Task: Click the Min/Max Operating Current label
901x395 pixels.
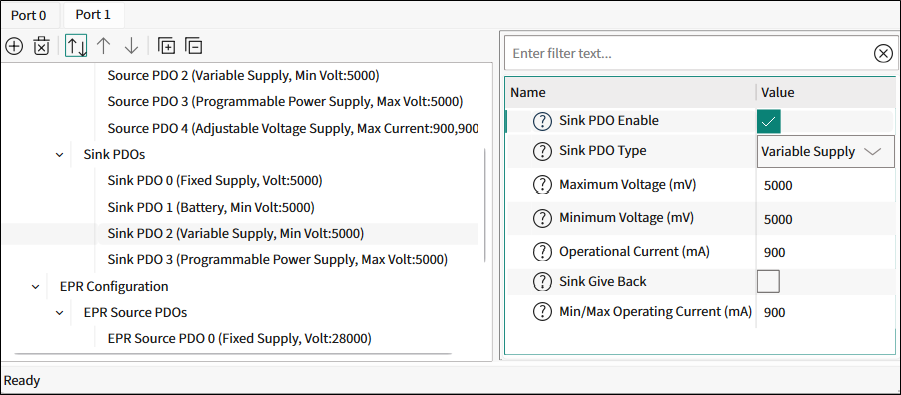Action: tap(655, 312)
